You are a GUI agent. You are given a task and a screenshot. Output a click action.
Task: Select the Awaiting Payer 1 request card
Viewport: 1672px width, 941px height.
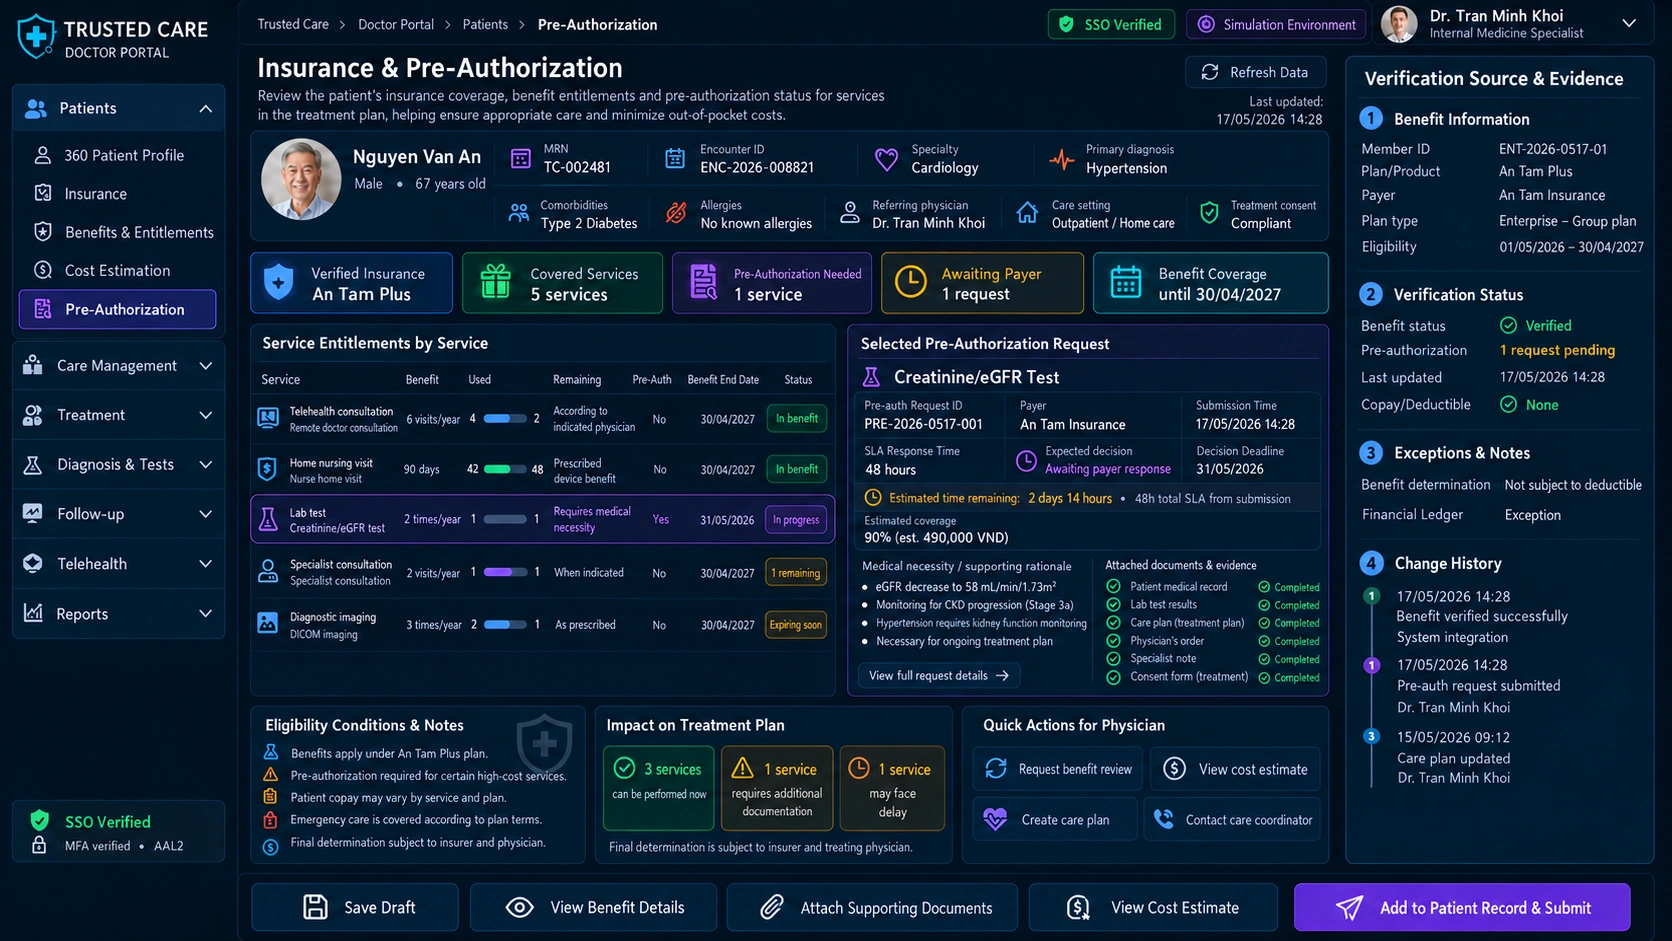982,283
